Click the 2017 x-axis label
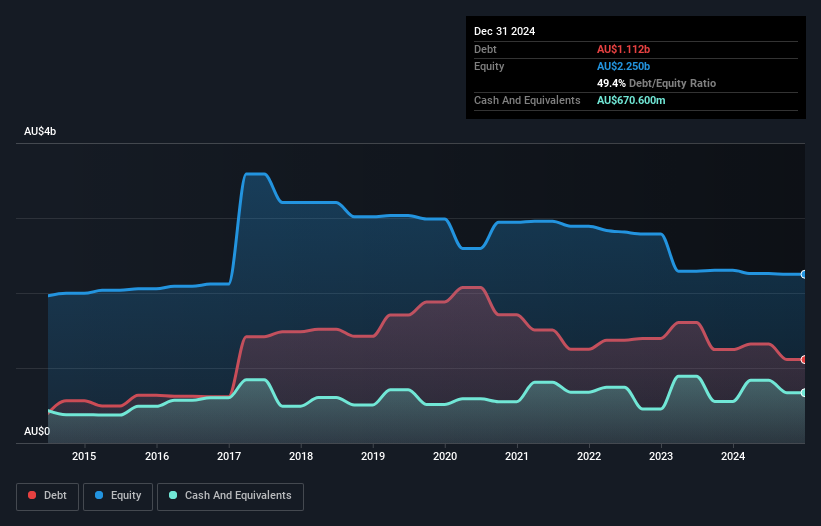The width and height of the screenshot is (821, 526). [229, 456]
